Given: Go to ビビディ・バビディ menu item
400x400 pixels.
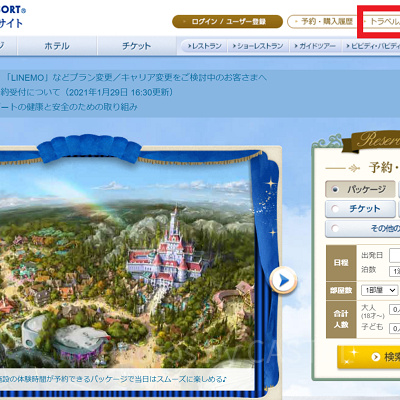Looking at the screenshot, I should pyautogui.click(x=372, y=46).
